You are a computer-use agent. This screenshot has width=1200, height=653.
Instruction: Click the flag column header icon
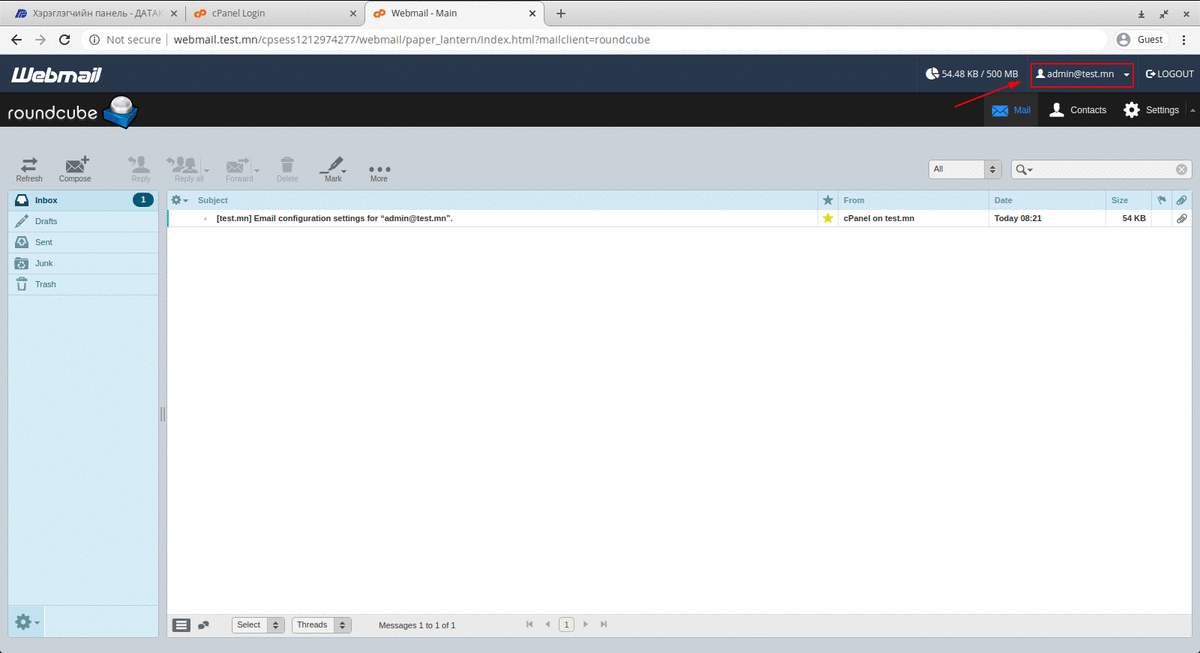(1161, 200)
